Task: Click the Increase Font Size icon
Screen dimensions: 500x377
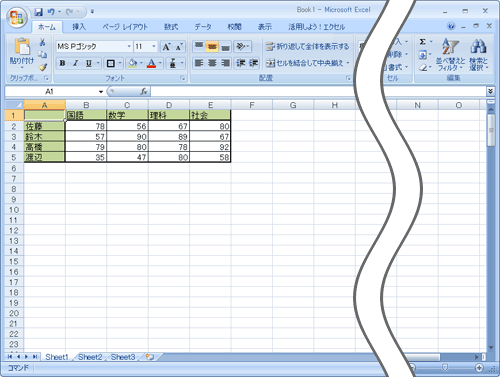Action: point(166,47)
